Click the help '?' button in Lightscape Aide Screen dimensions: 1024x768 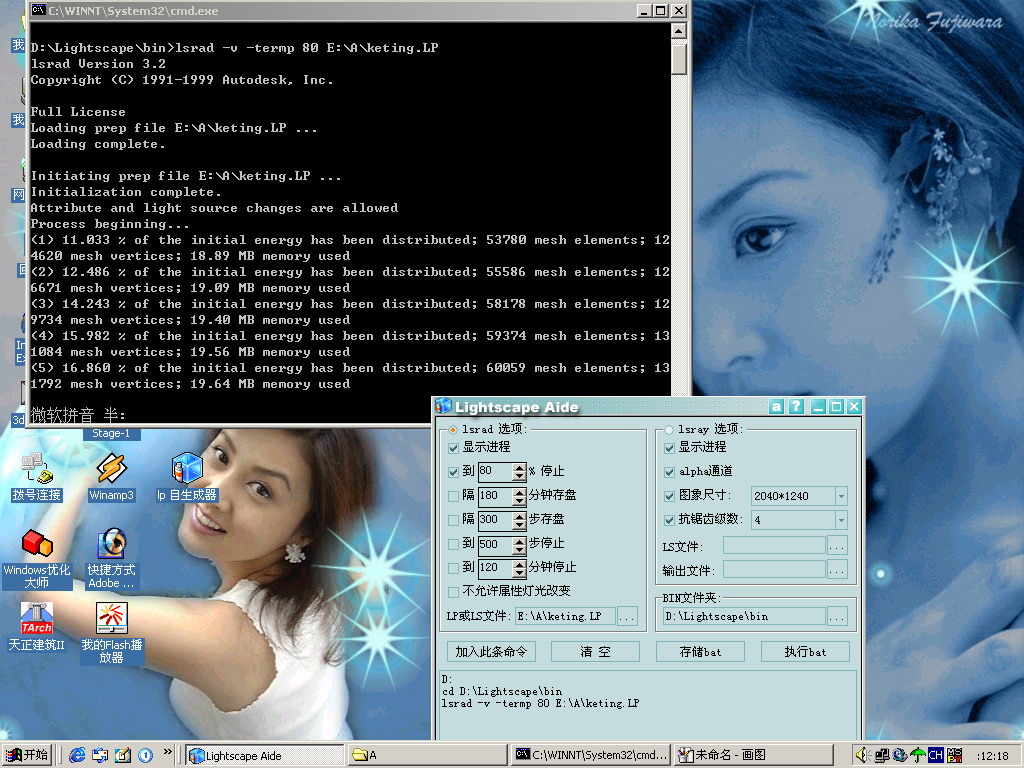point(796,407)
